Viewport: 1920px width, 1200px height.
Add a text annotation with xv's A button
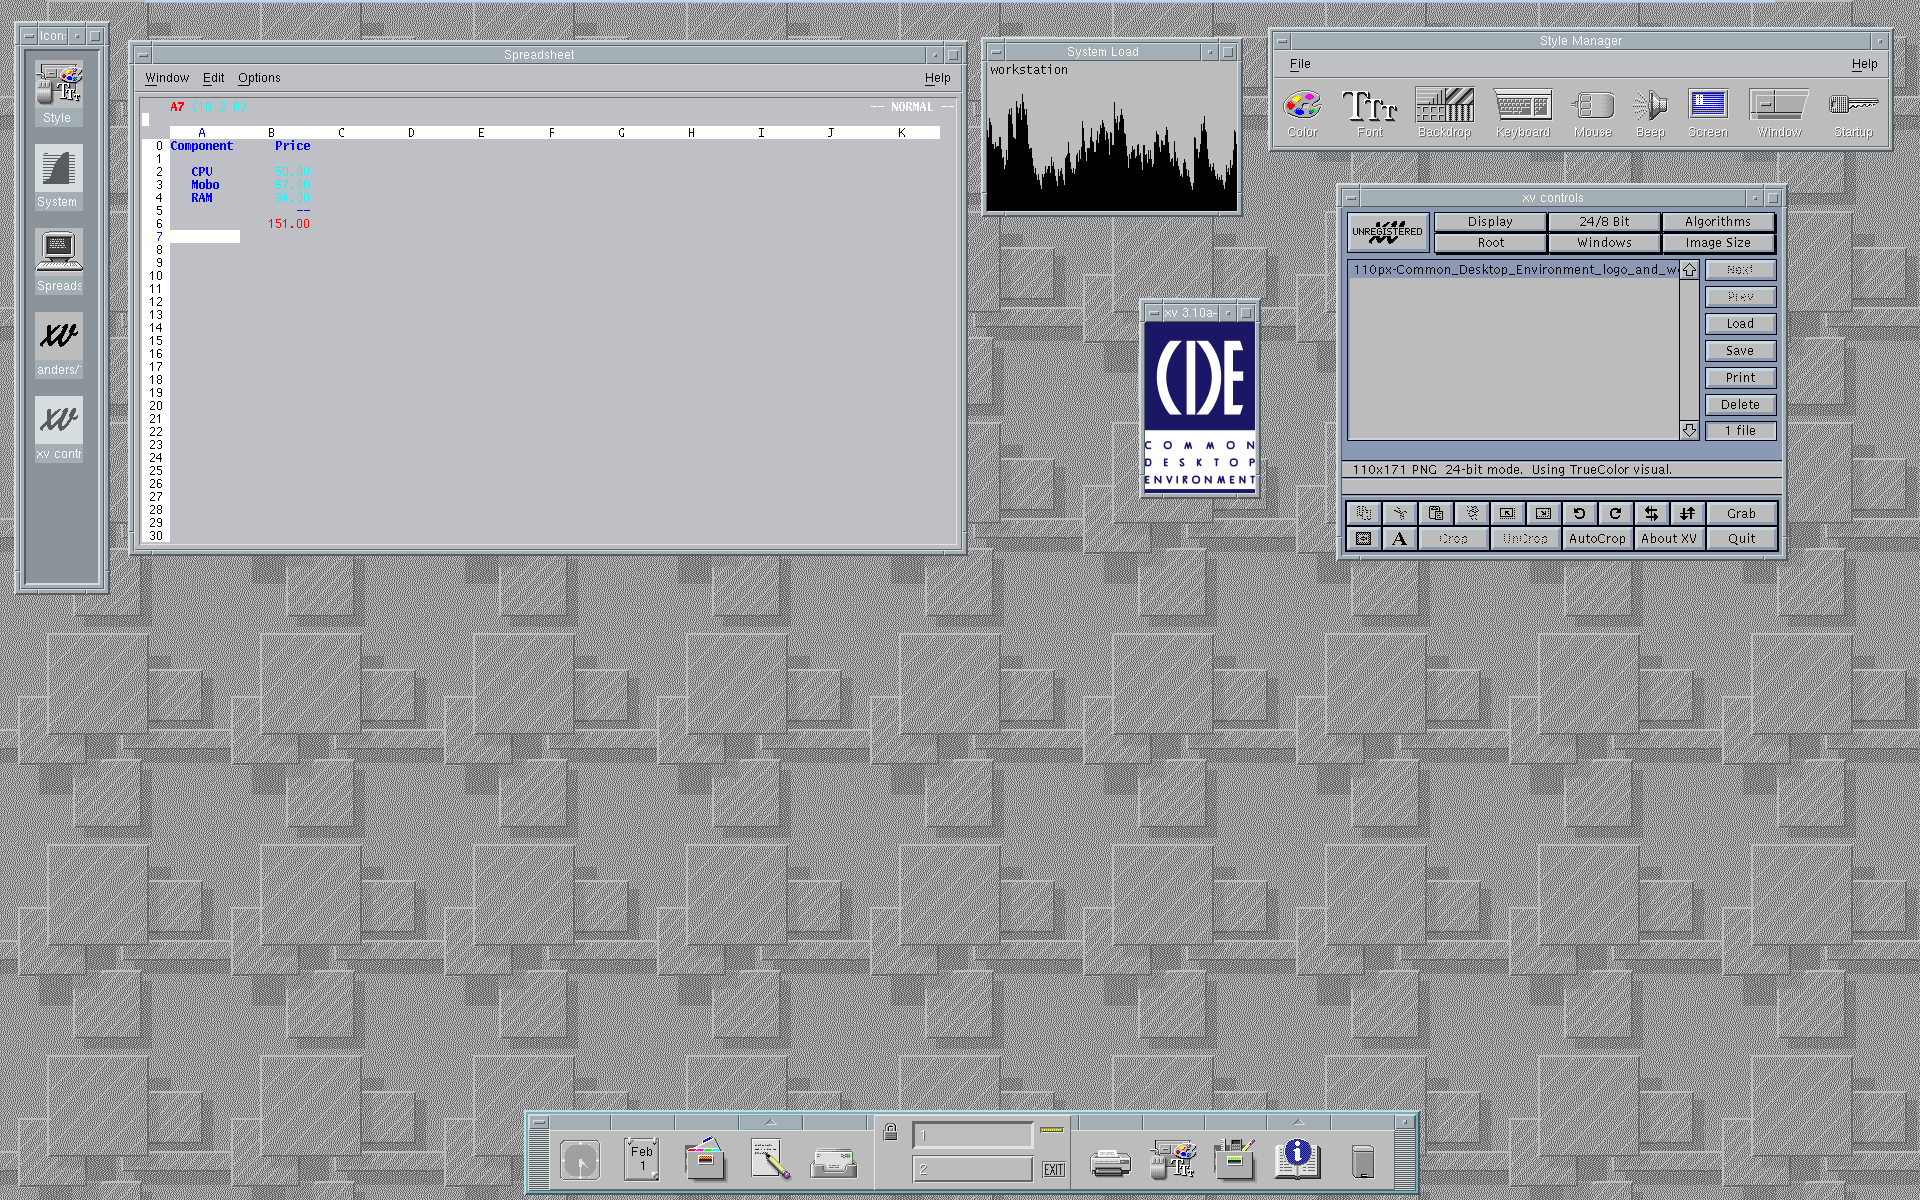click(1399, 539)
